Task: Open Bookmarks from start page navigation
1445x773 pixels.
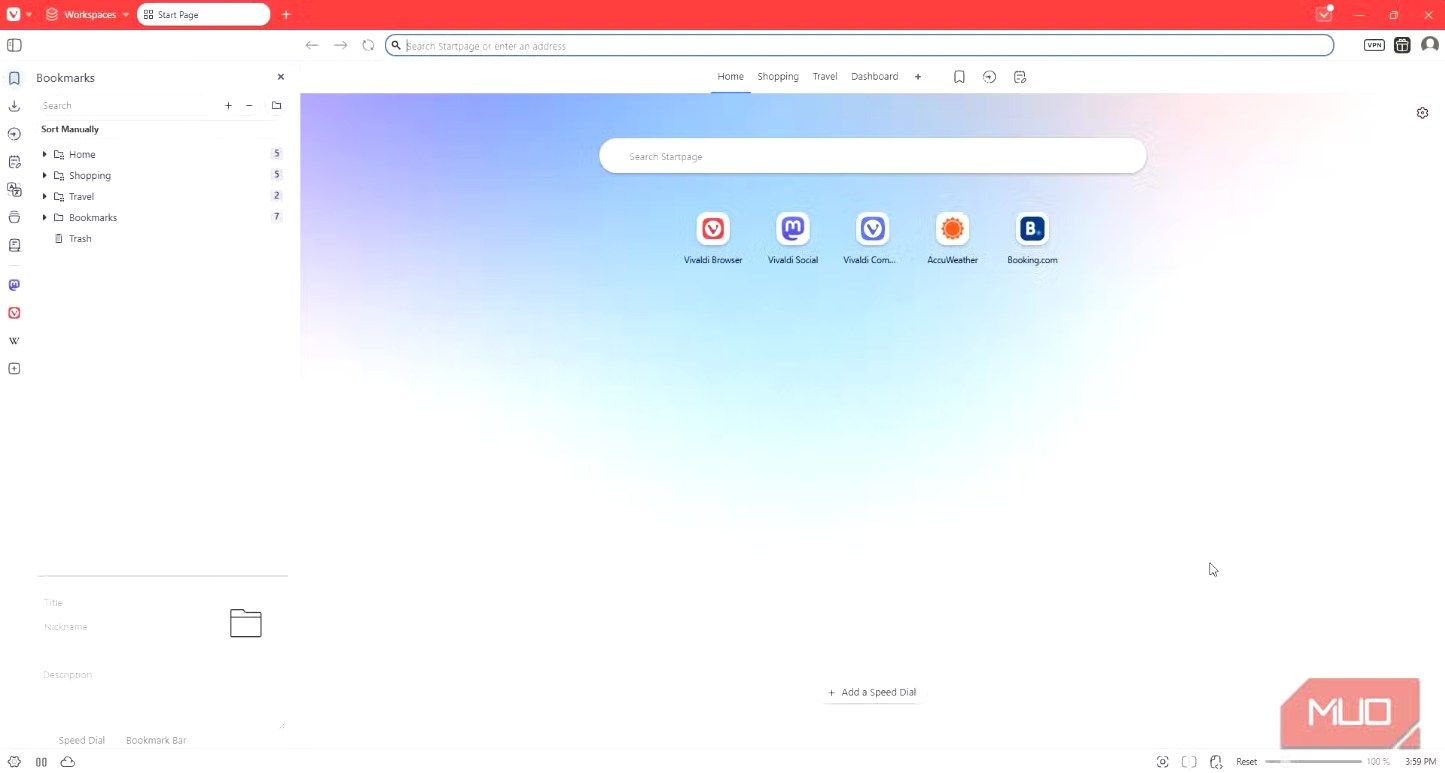Action: [959, 77]
